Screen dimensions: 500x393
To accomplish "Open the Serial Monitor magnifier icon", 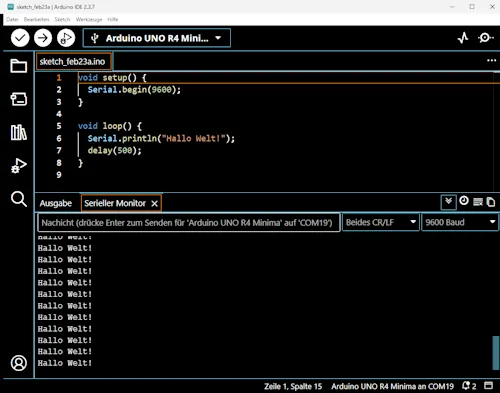I will point(486,38).
